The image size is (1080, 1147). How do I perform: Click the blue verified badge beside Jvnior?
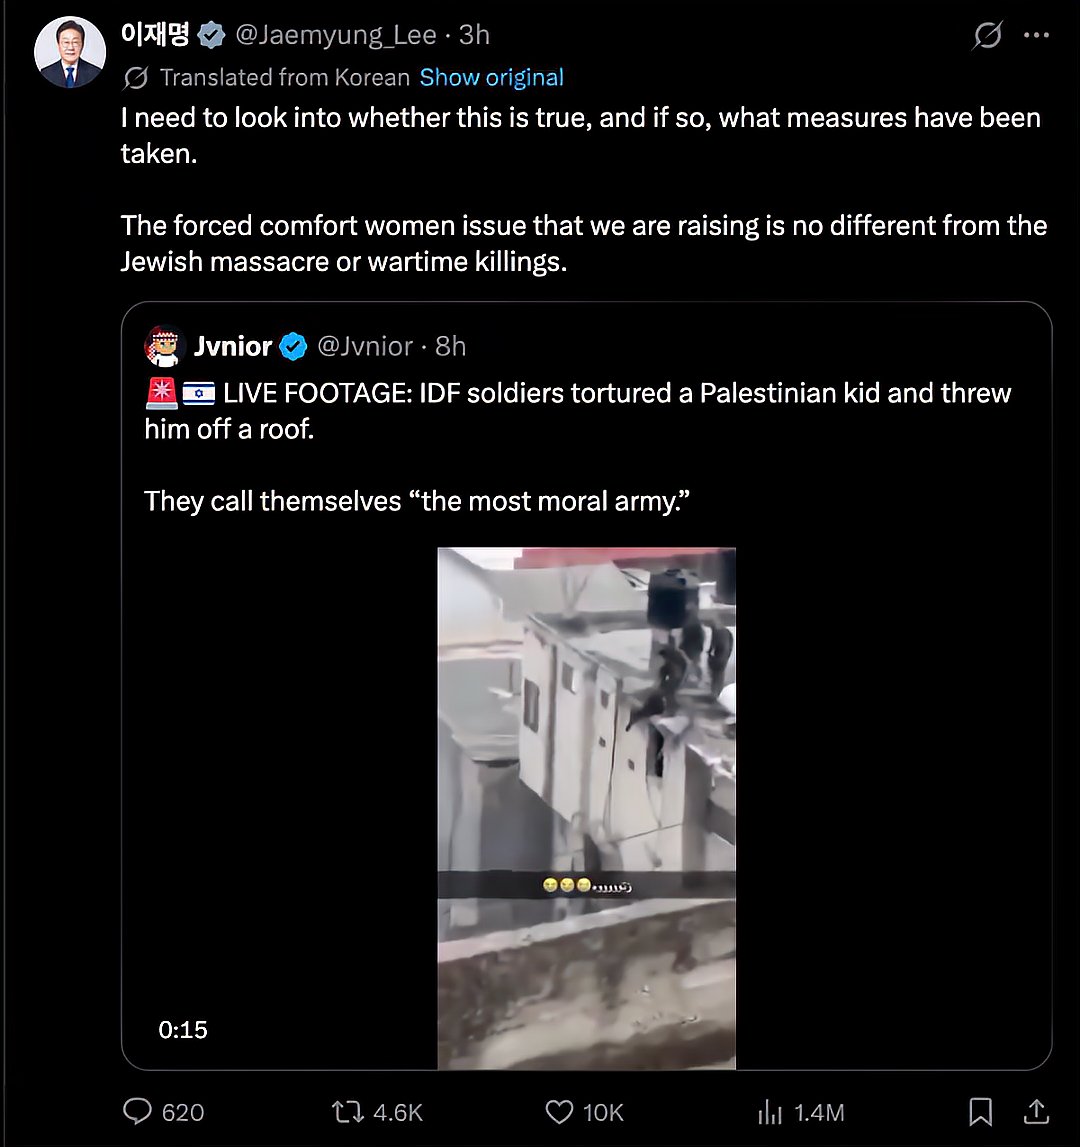click(x=293, y=347)
